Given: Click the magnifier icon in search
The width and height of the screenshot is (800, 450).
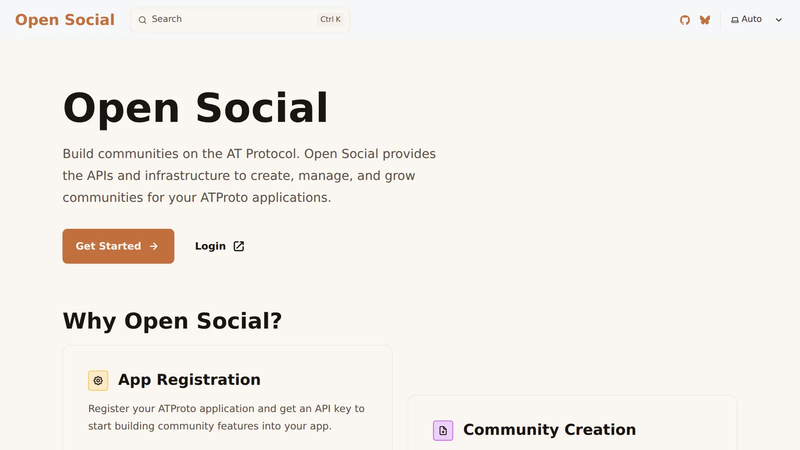Looking at the screenshot, I should coord(142,20).
